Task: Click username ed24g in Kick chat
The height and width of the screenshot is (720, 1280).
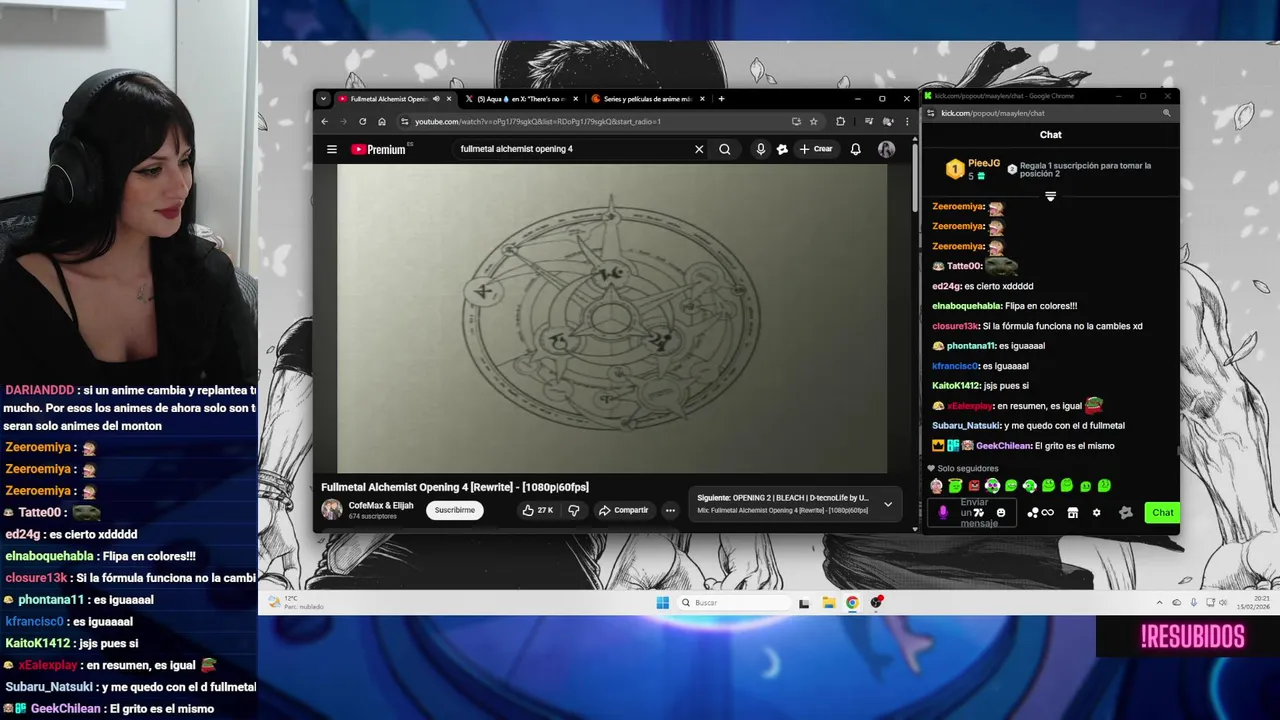Action: (x=946, y=286)
